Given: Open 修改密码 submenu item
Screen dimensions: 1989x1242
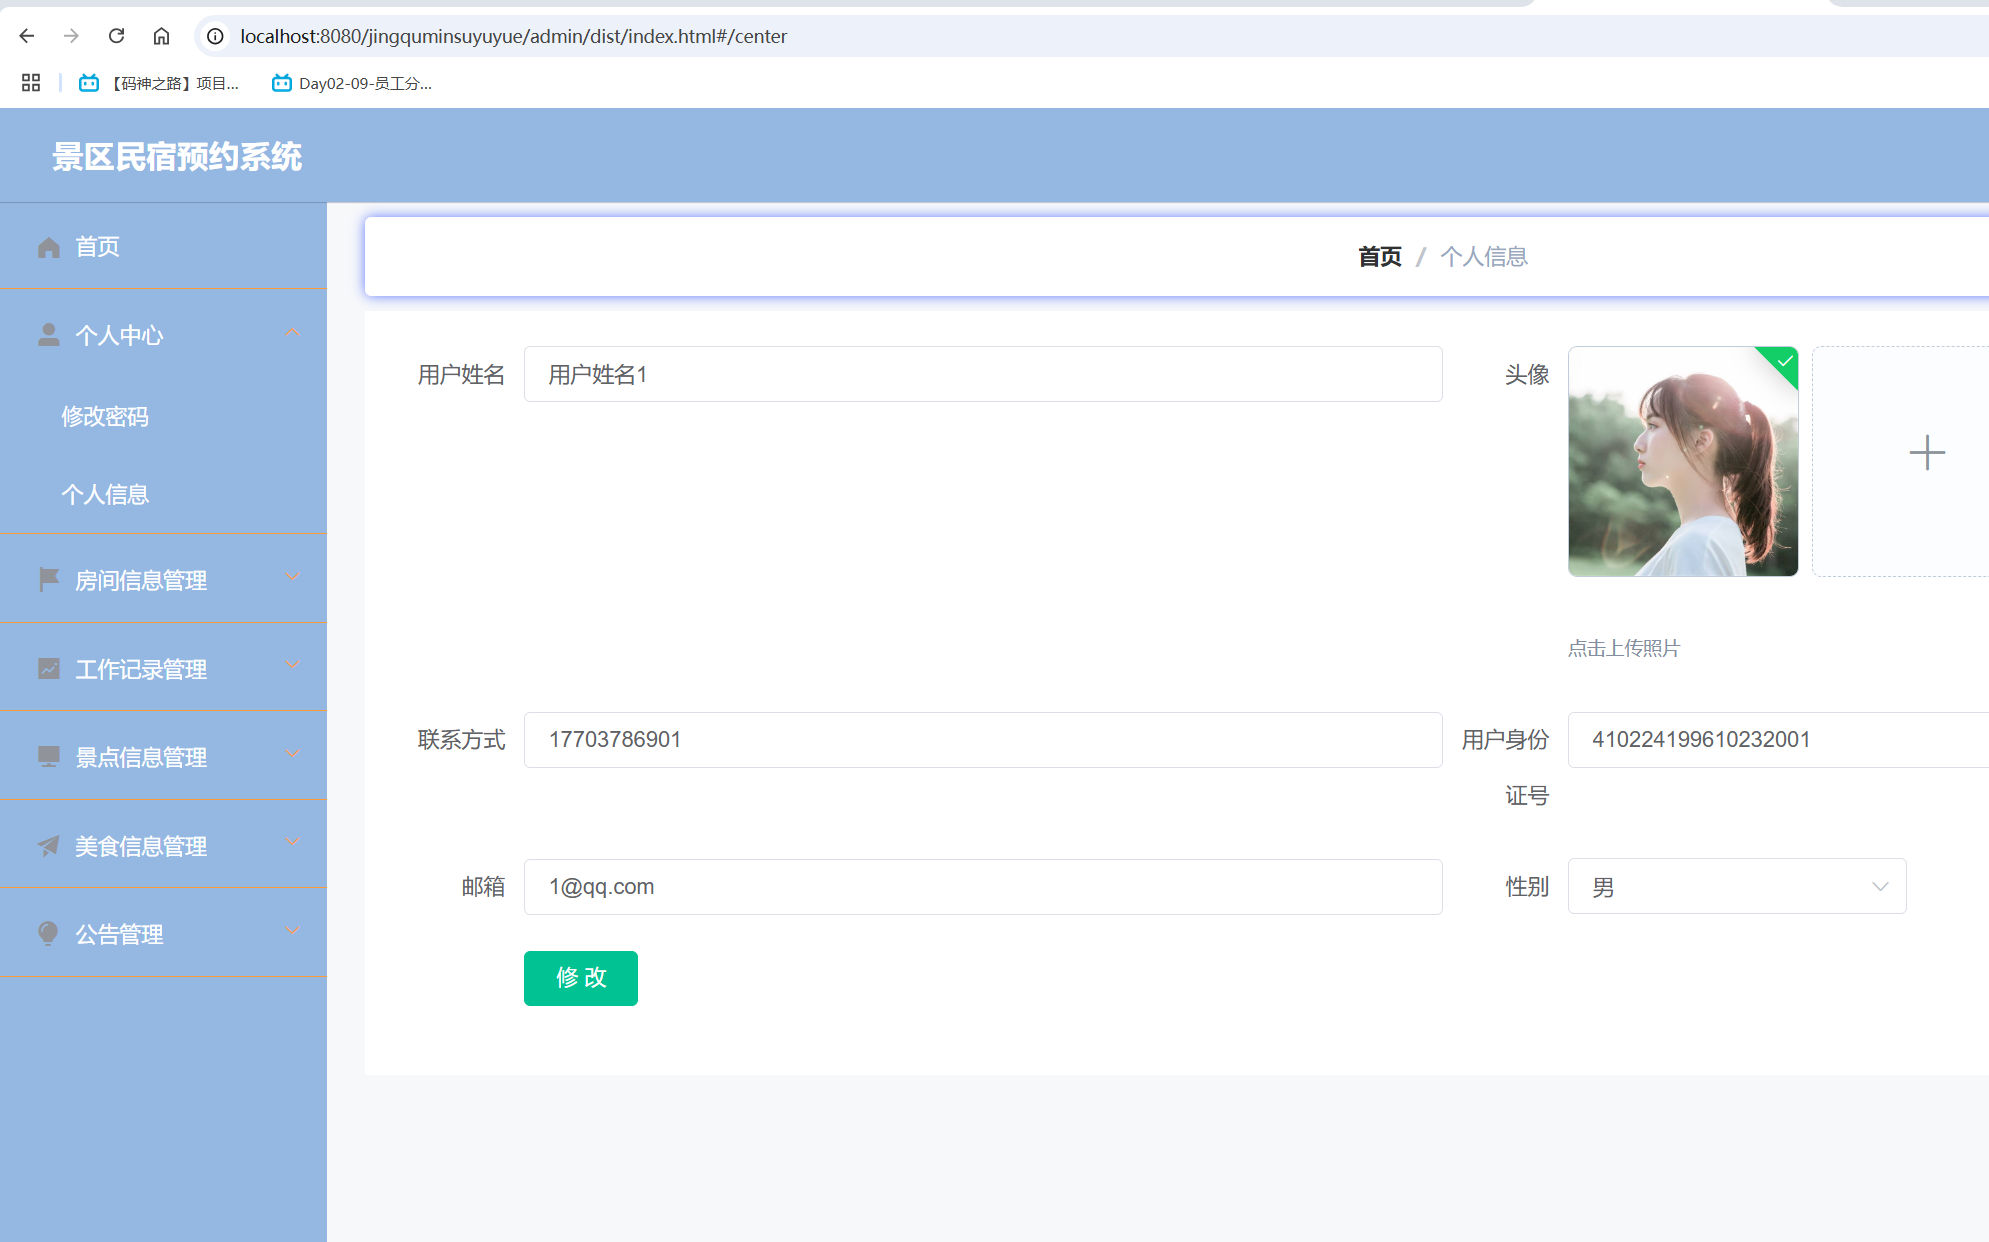Looking at the screenshot, I should (x=105, y=416).
